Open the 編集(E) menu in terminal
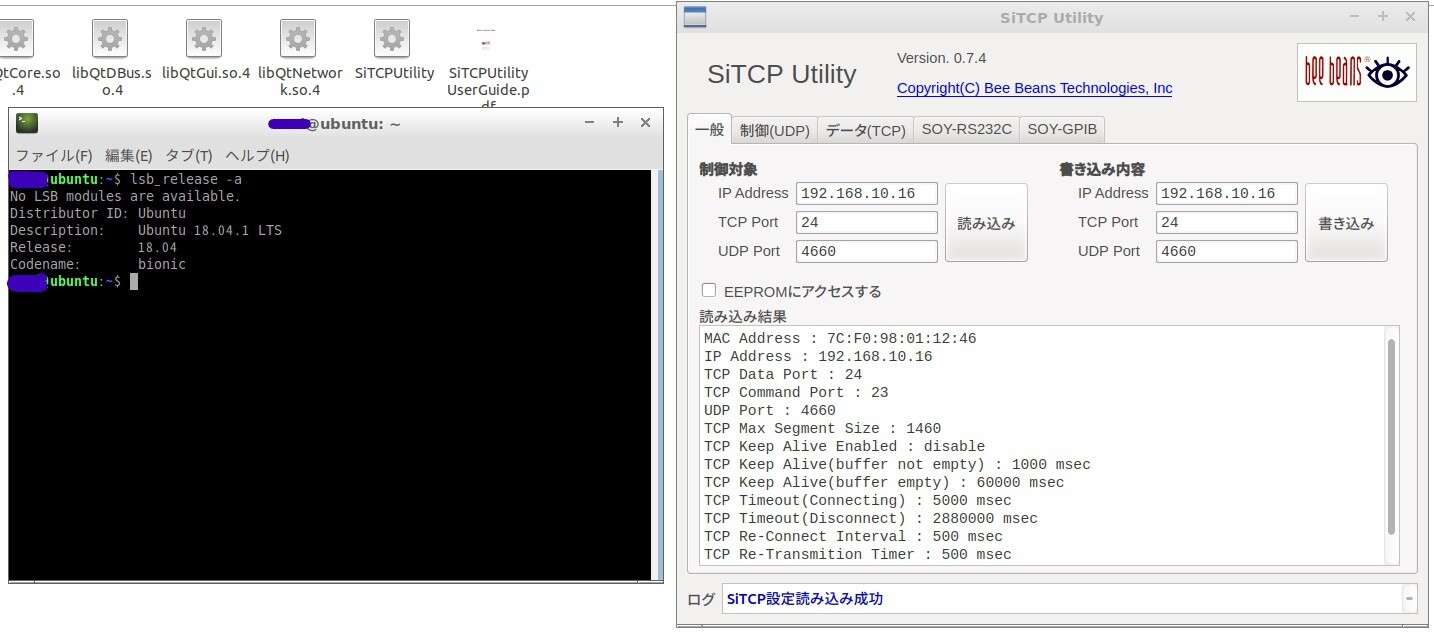Screen dimensions: 1434x632 tap(129, 155)
